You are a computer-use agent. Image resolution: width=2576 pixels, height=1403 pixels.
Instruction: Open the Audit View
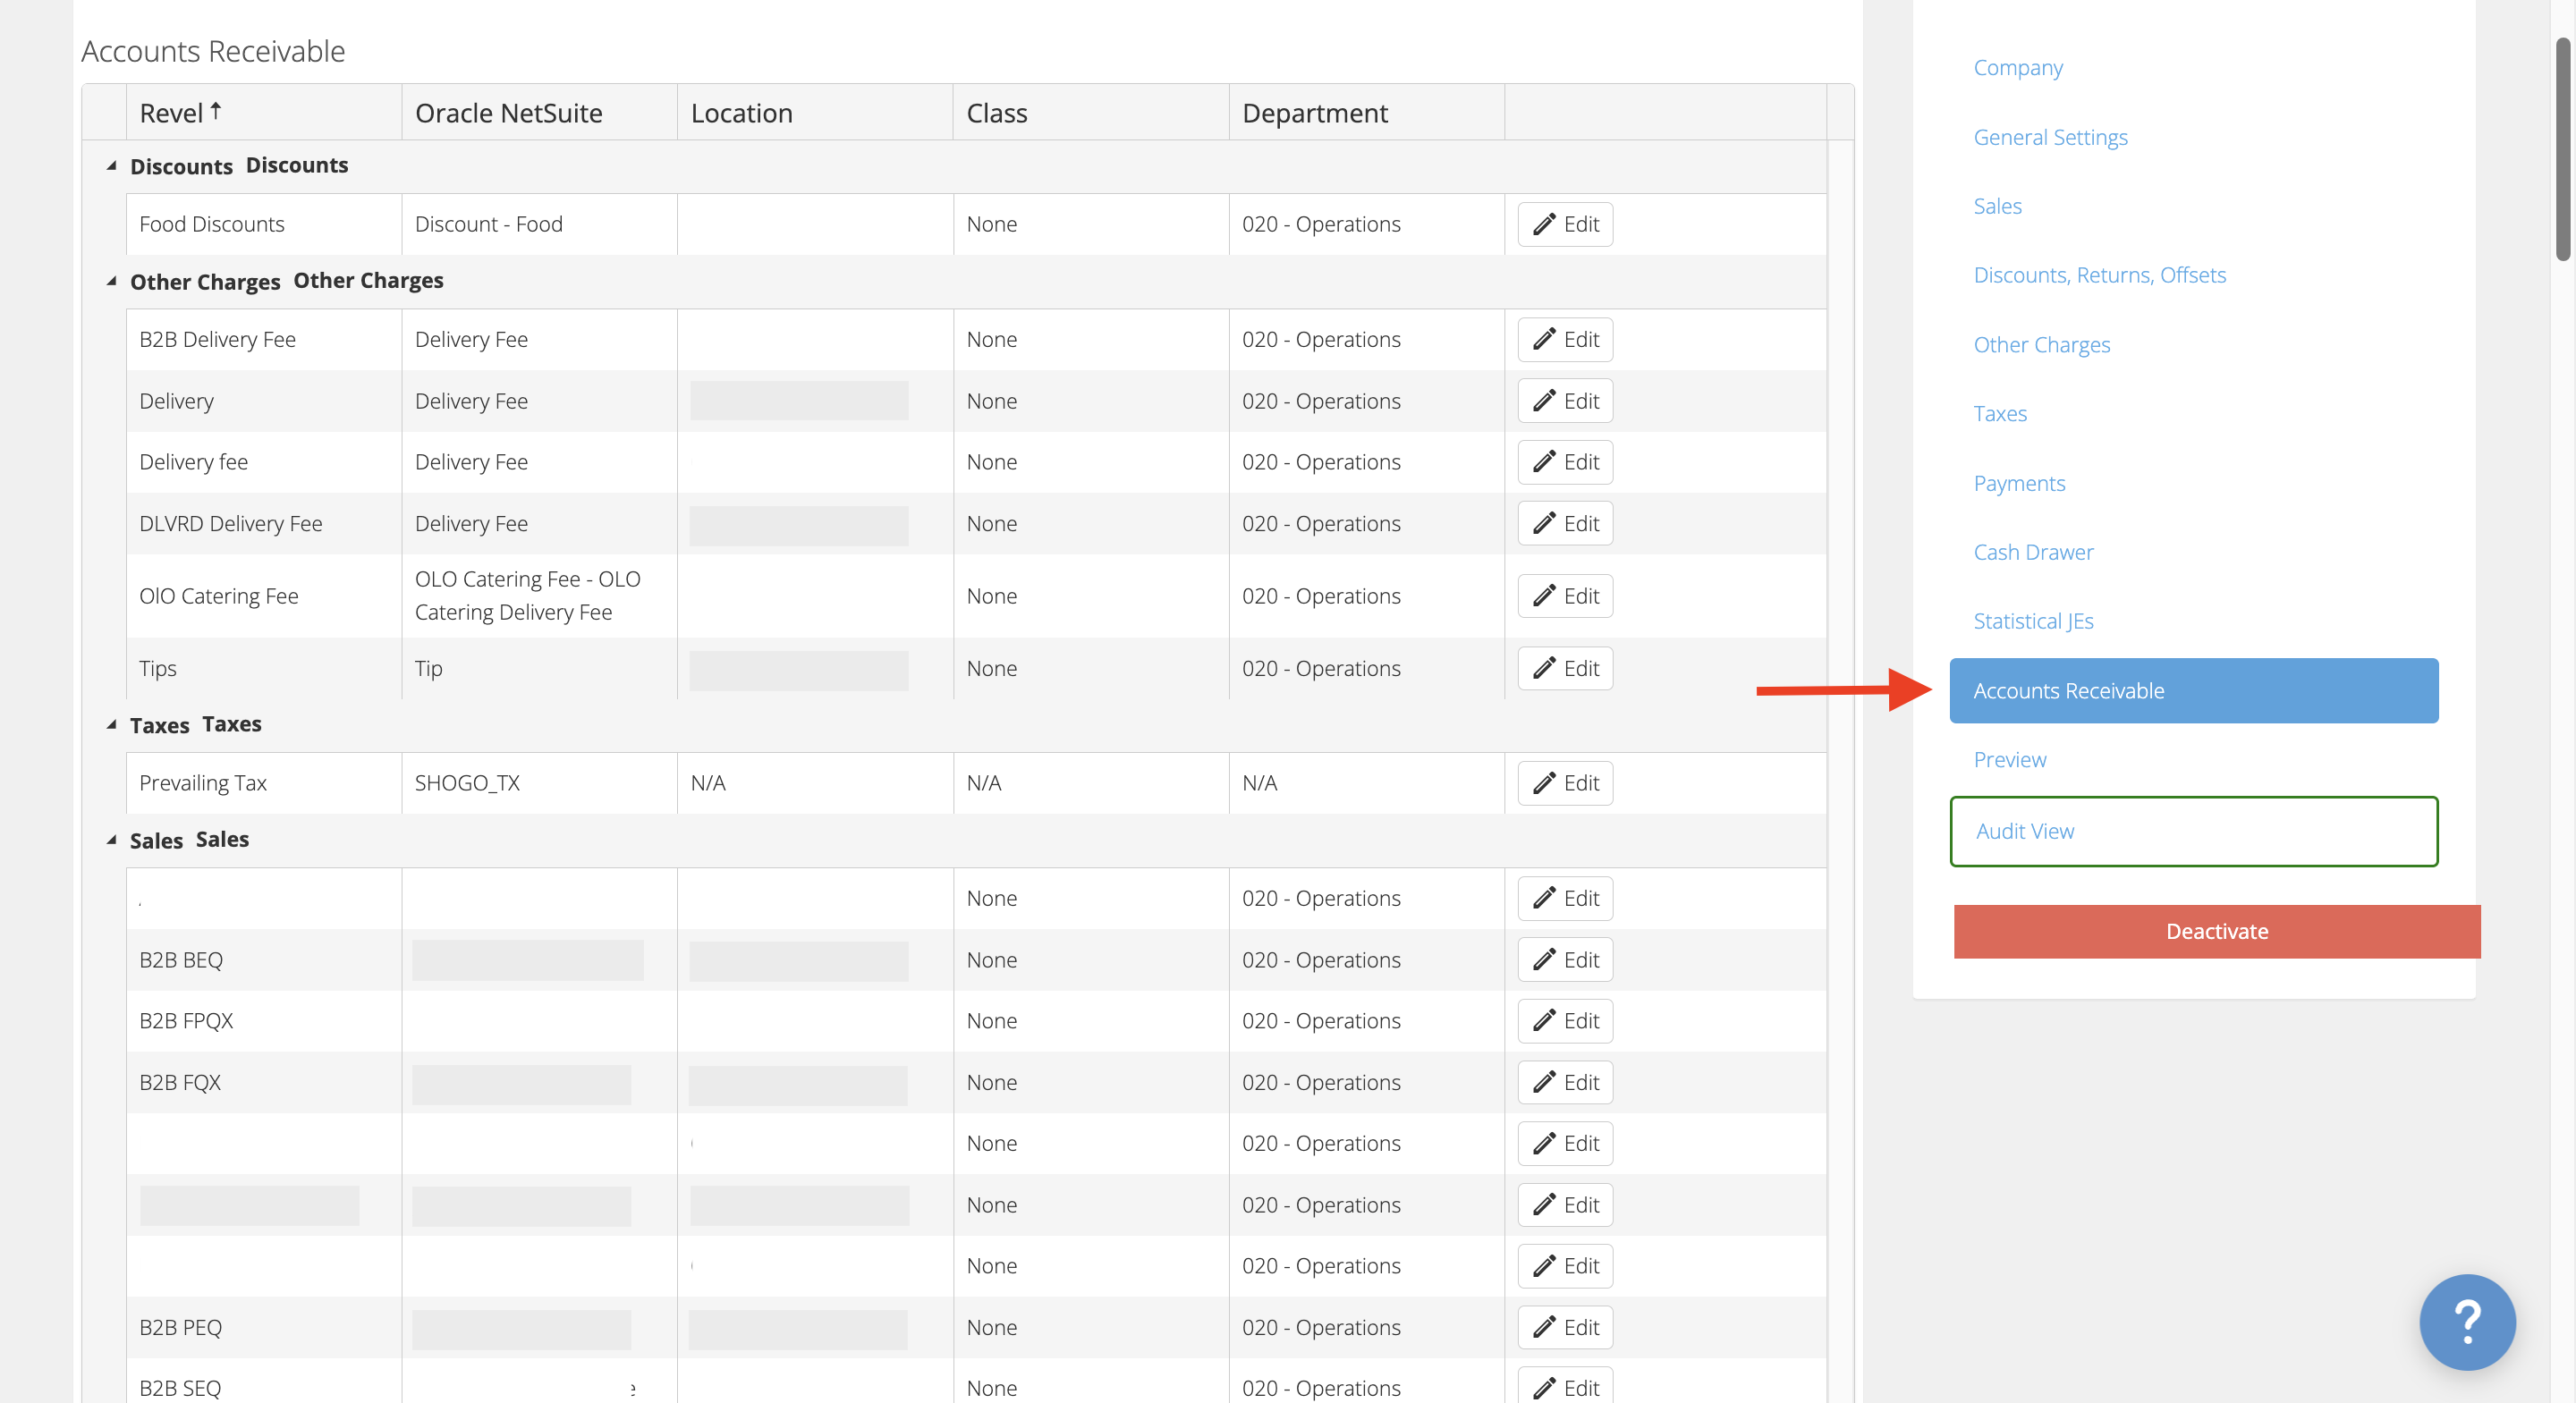point(2193,831)
